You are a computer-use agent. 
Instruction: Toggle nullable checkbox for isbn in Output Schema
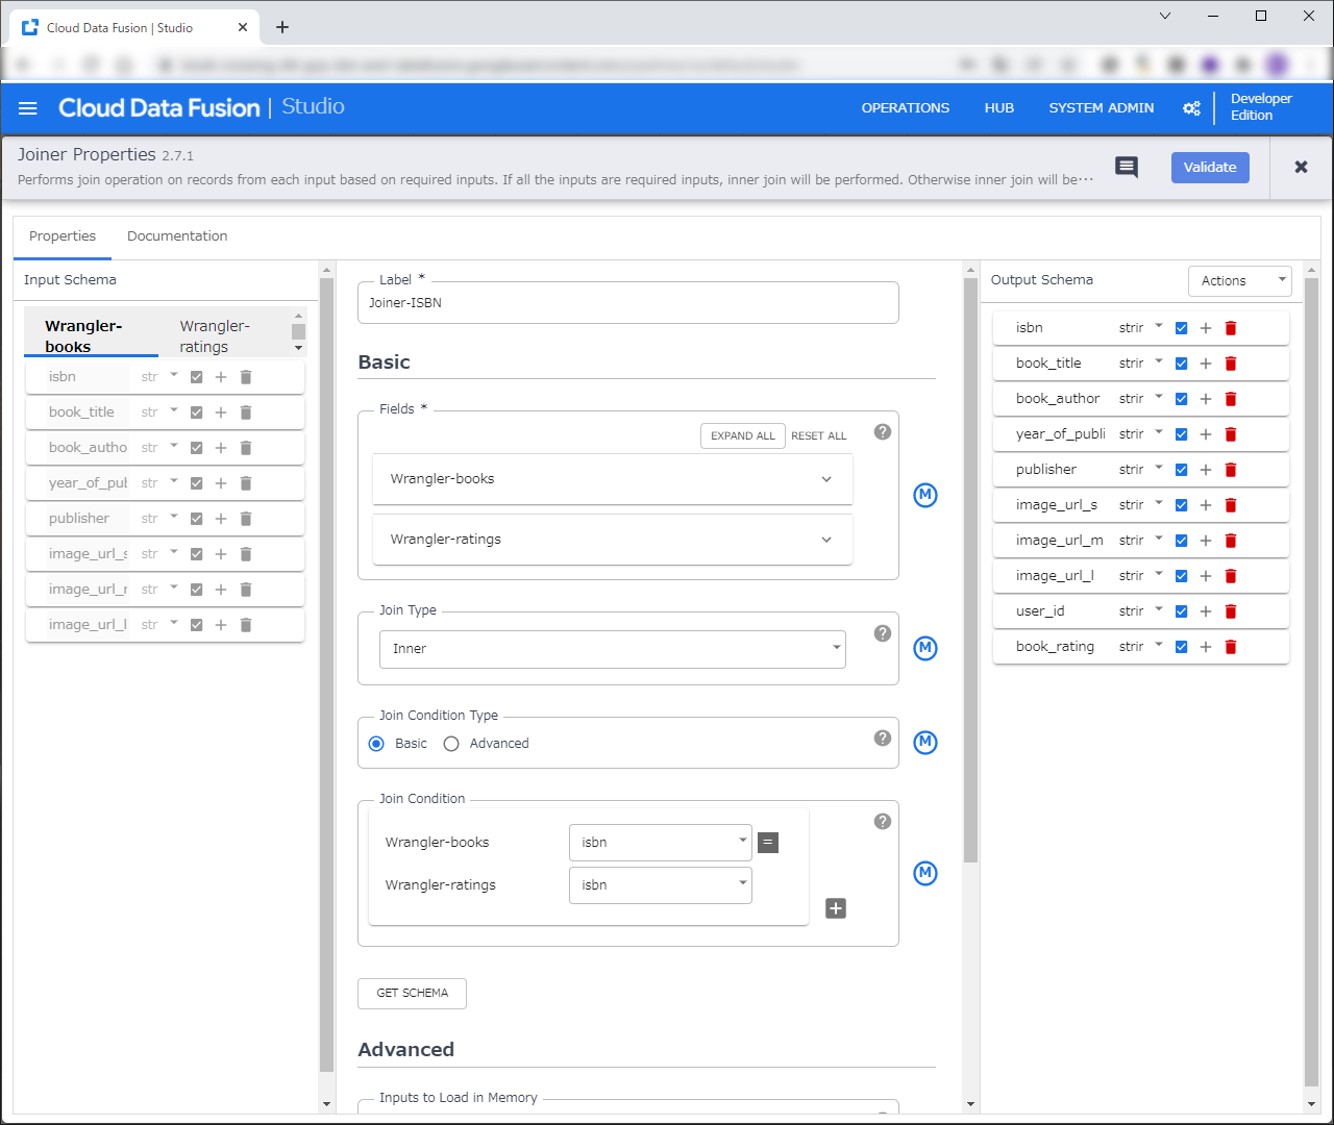click(x=1181, y=328)
